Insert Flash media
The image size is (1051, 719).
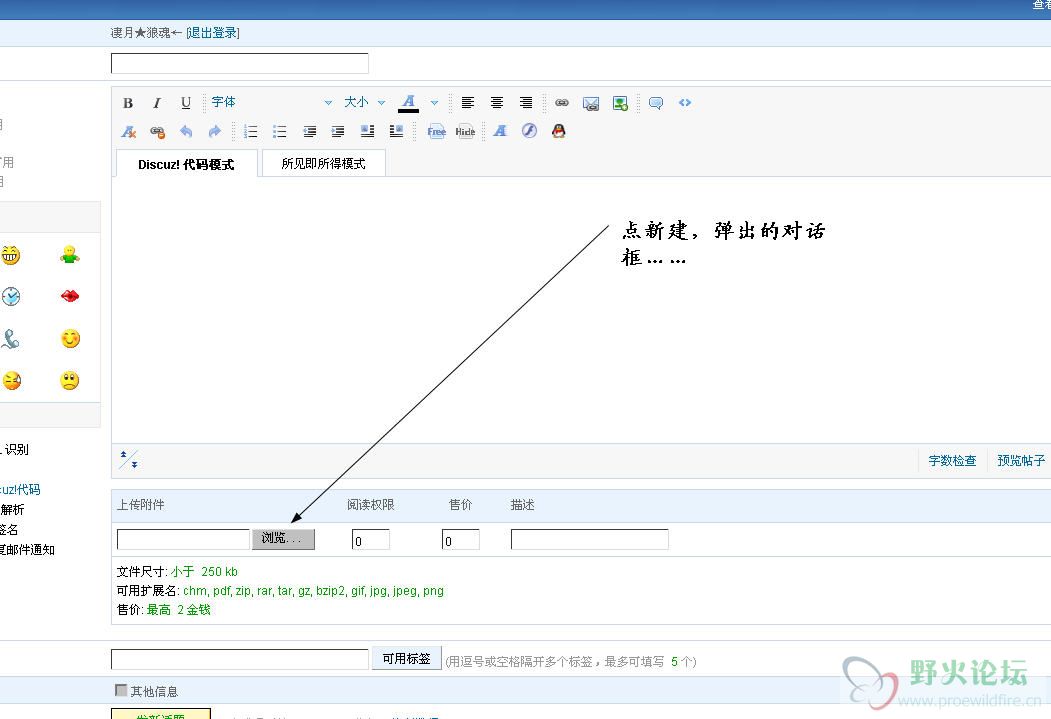(x=530, y=131)
